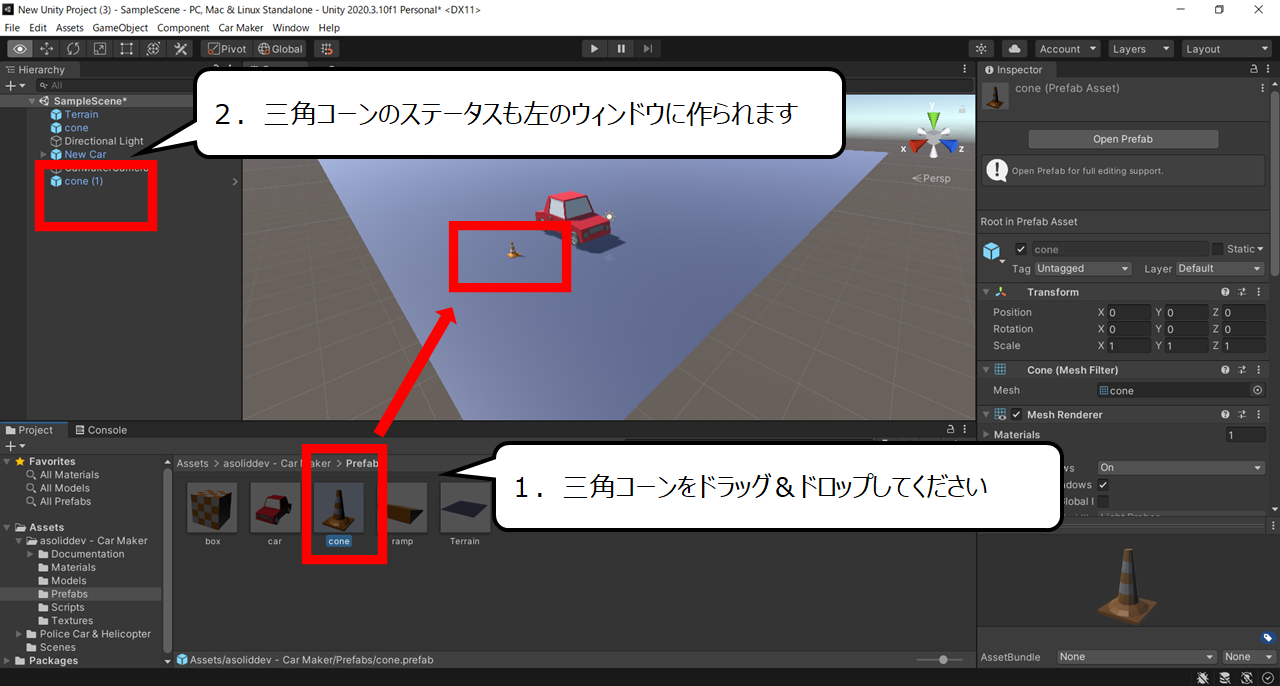1280x686 pixels.
Task: Toggle grid snapping icon in toolbar
Action: [326, 49]
